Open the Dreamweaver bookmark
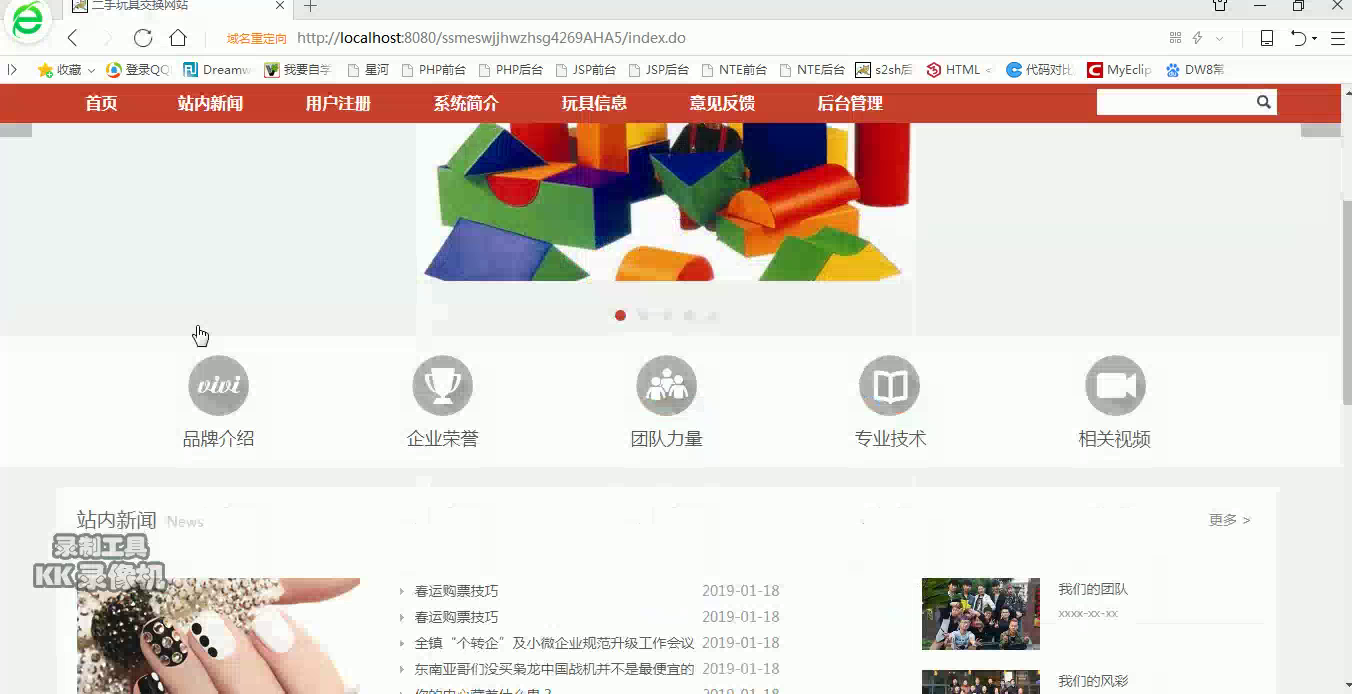Screen dimensions: 1352x694 tap(217, 70)
